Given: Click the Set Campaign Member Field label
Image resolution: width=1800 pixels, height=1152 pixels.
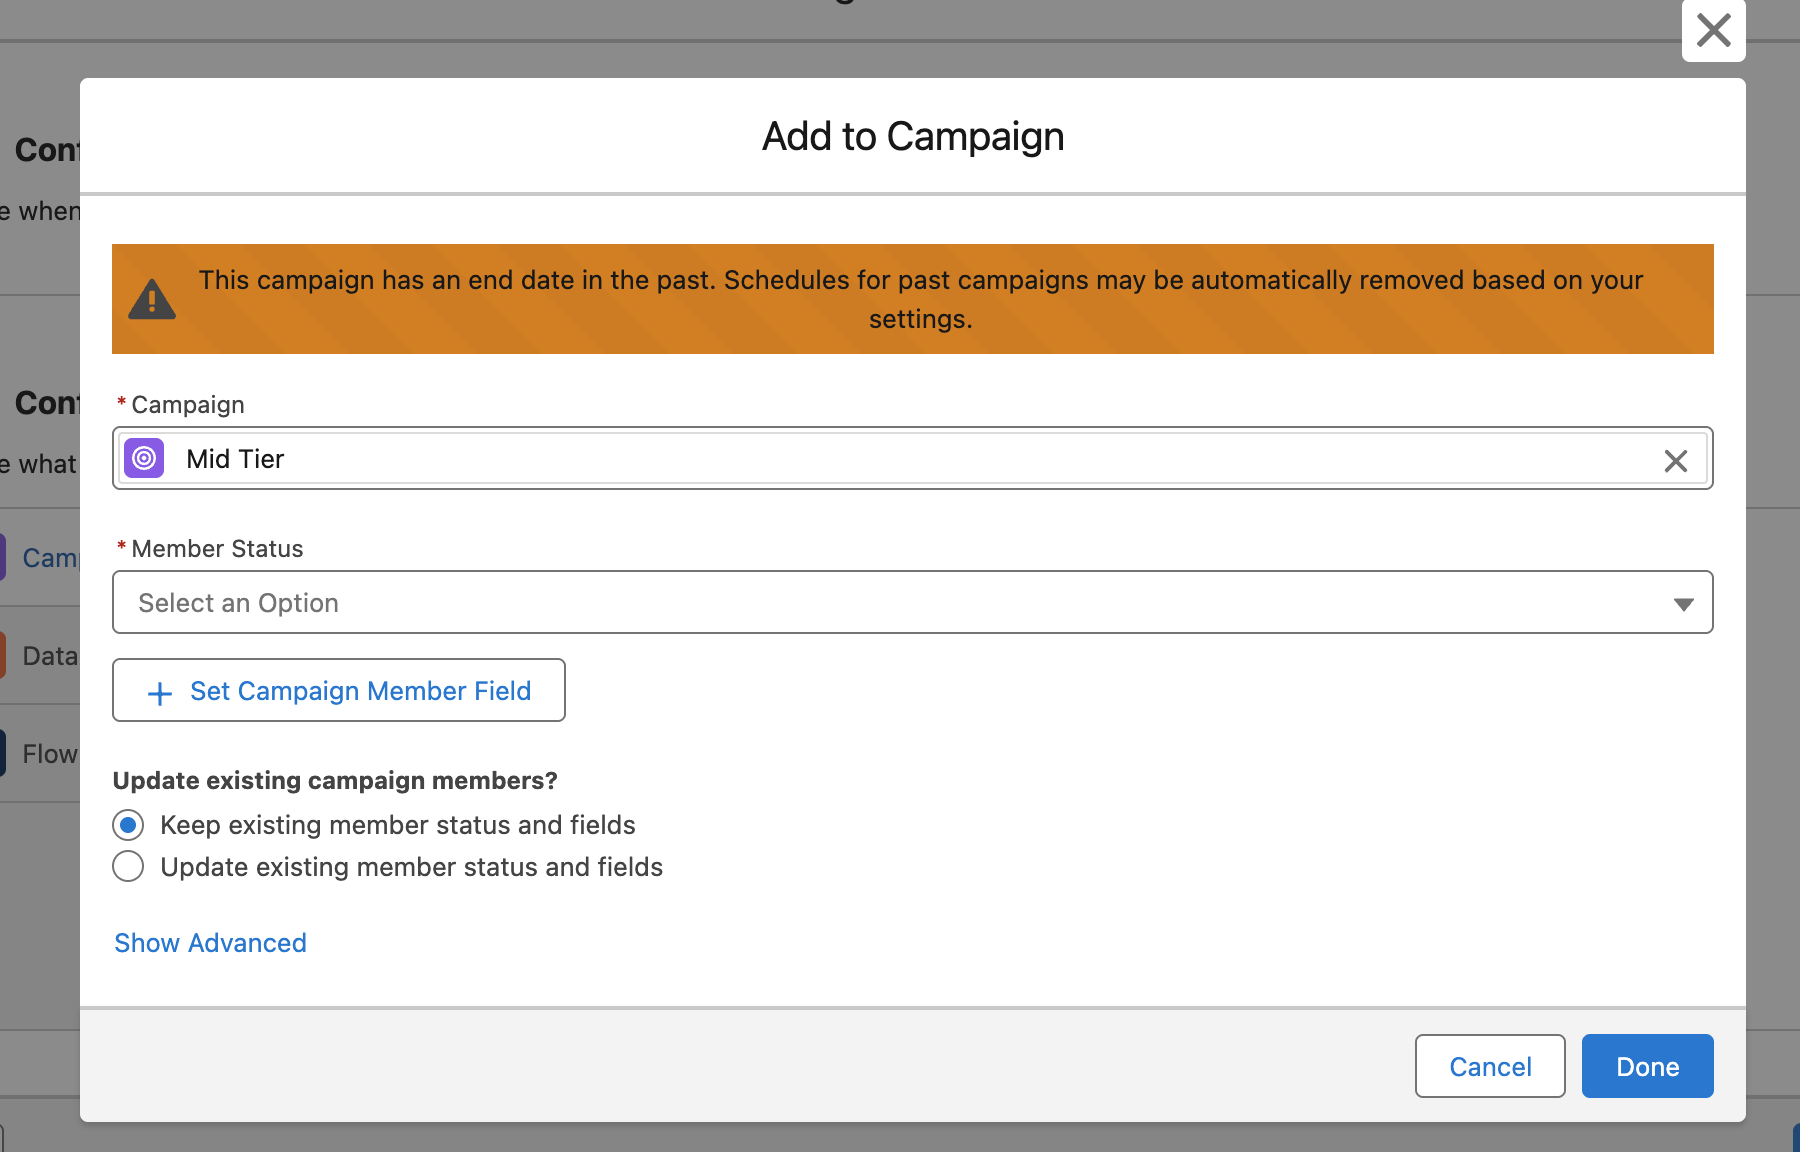Looking at the screenshot, I should [x=360, y=691].
